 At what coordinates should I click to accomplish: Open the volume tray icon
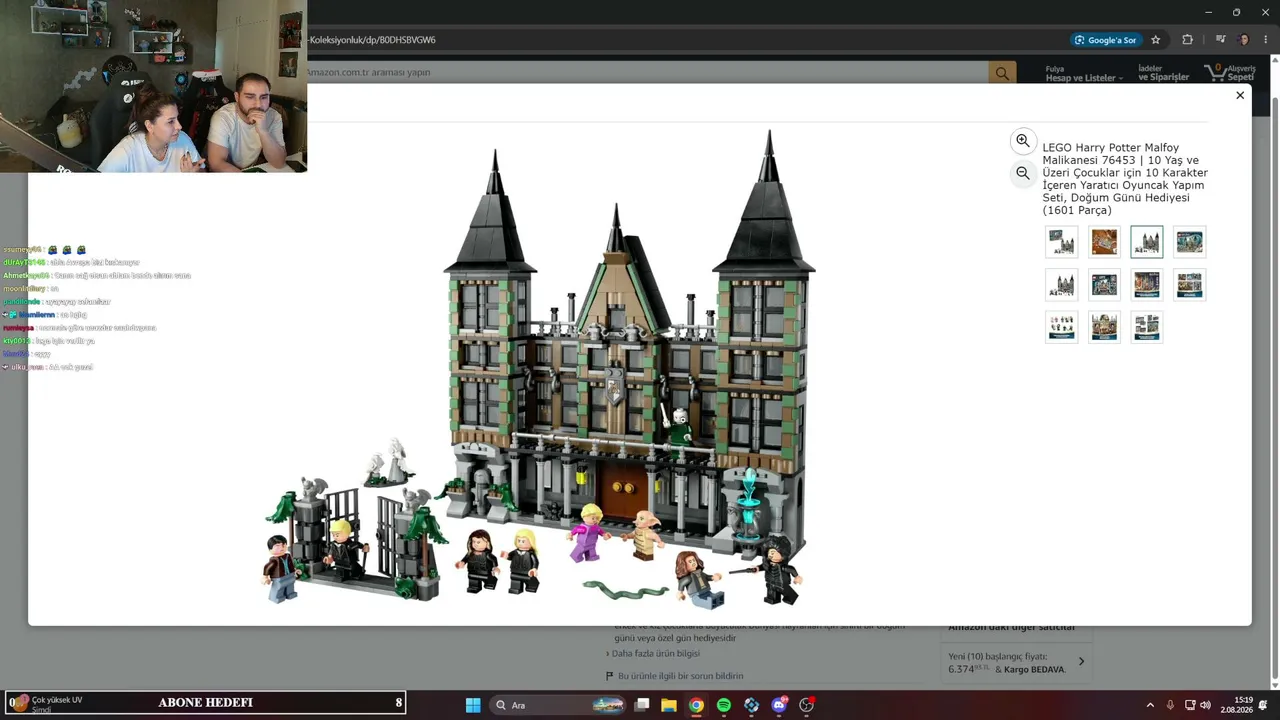pyautogui.click(x=1205, y=705)
